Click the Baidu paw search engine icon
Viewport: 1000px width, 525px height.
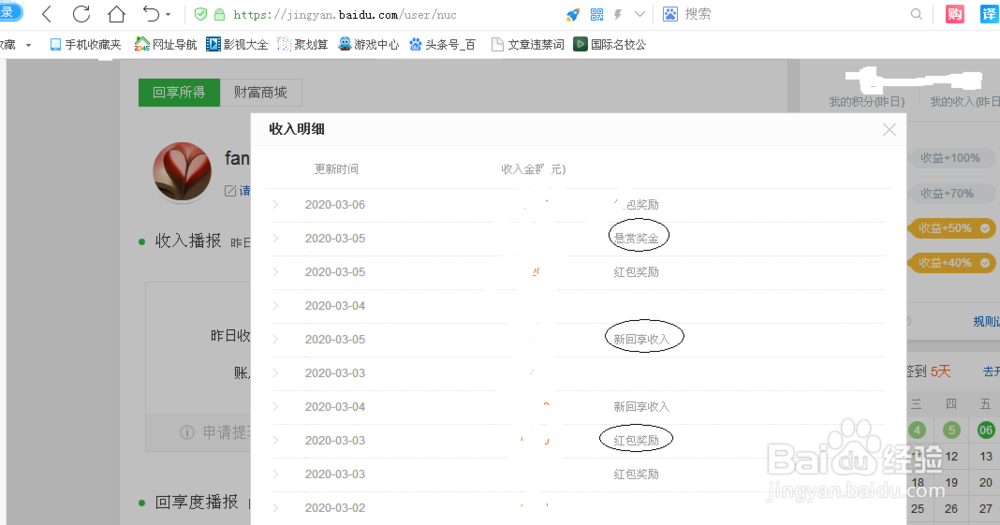coord(670,14)
